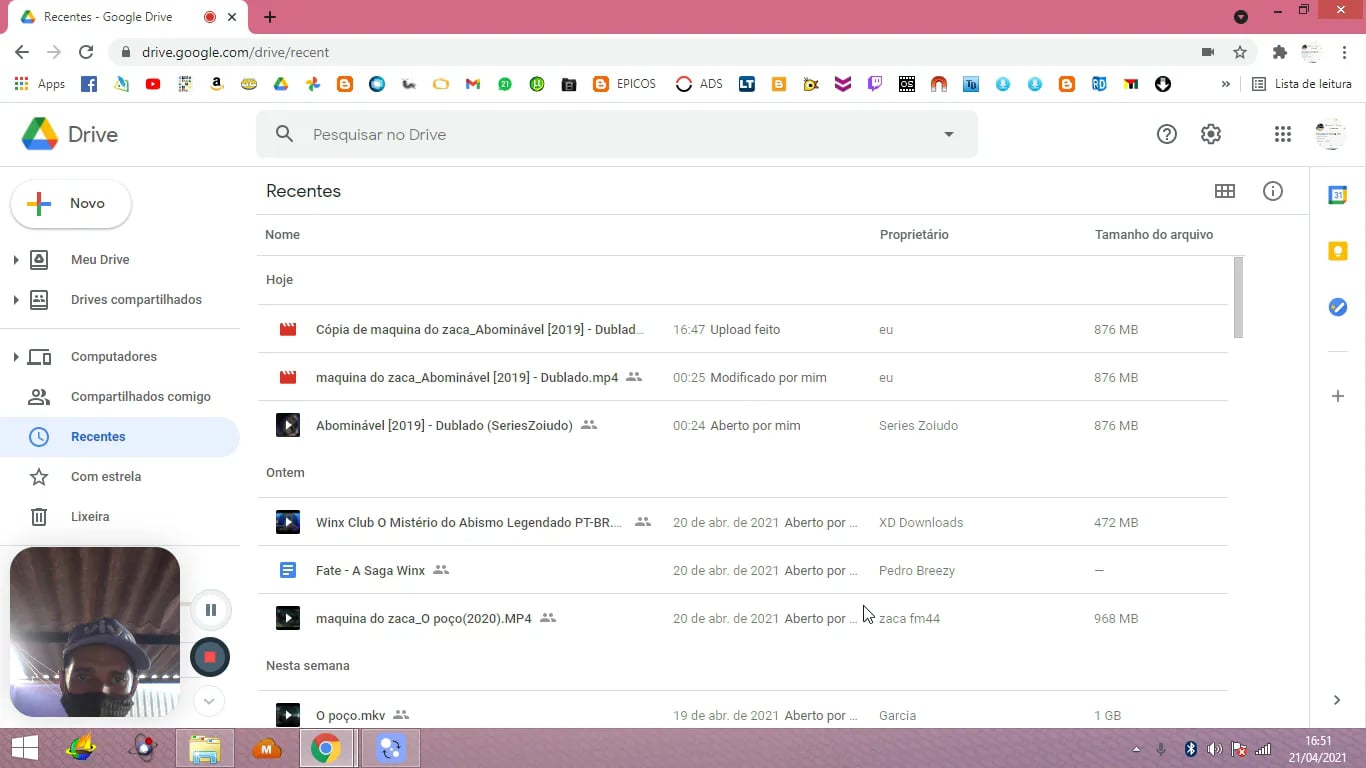Open Facebook bookmark icon
The width and height of the screenshot is (1366, 768).
click(89, 84)
